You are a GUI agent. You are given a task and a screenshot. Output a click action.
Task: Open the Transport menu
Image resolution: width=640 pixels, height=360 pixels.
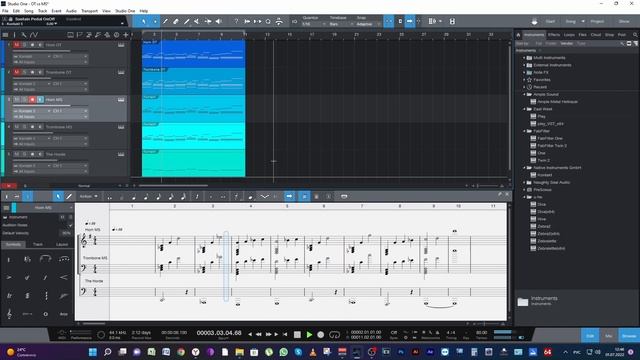(89, 11)
